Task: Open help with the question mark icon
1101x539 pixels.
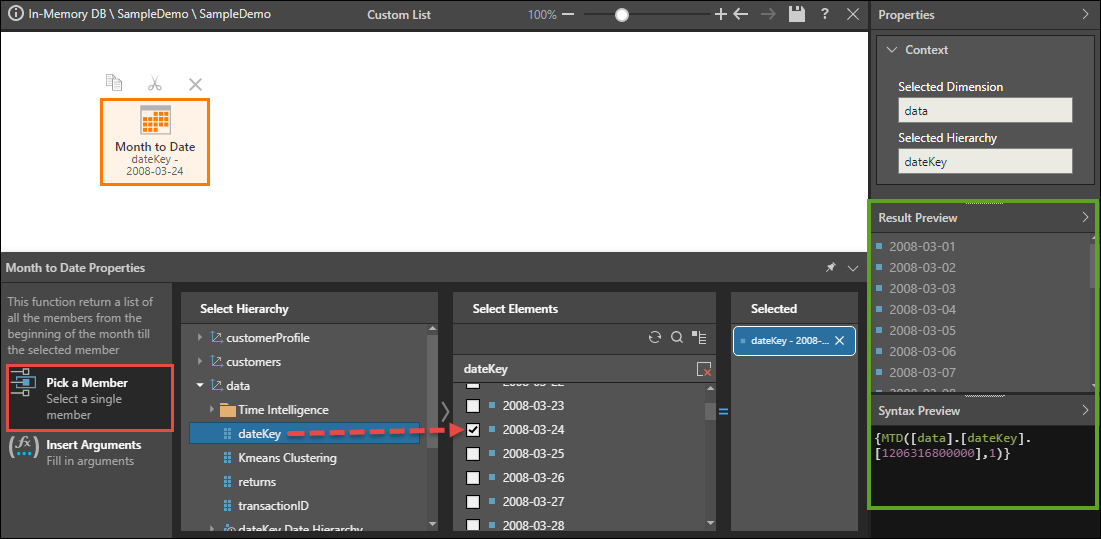Action: pyautogui.click(x=824, y=15)
